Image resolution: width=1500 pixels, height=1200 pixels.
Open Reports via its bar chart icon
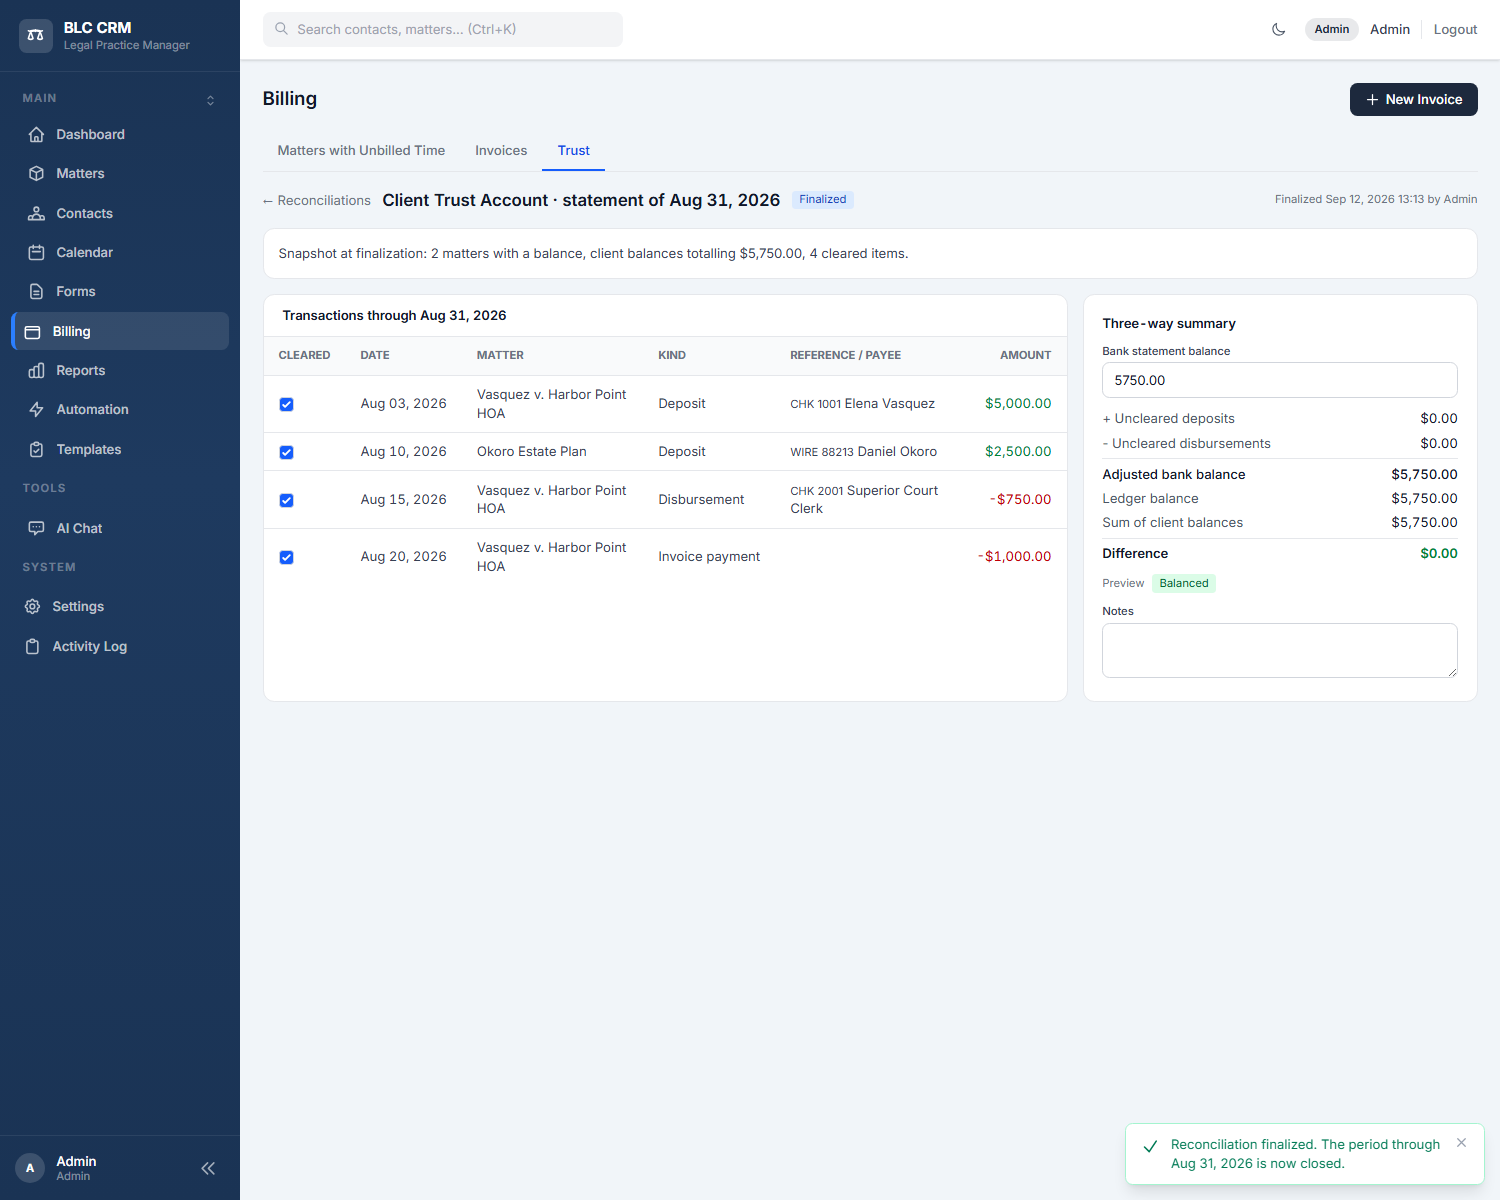[37, 371]
